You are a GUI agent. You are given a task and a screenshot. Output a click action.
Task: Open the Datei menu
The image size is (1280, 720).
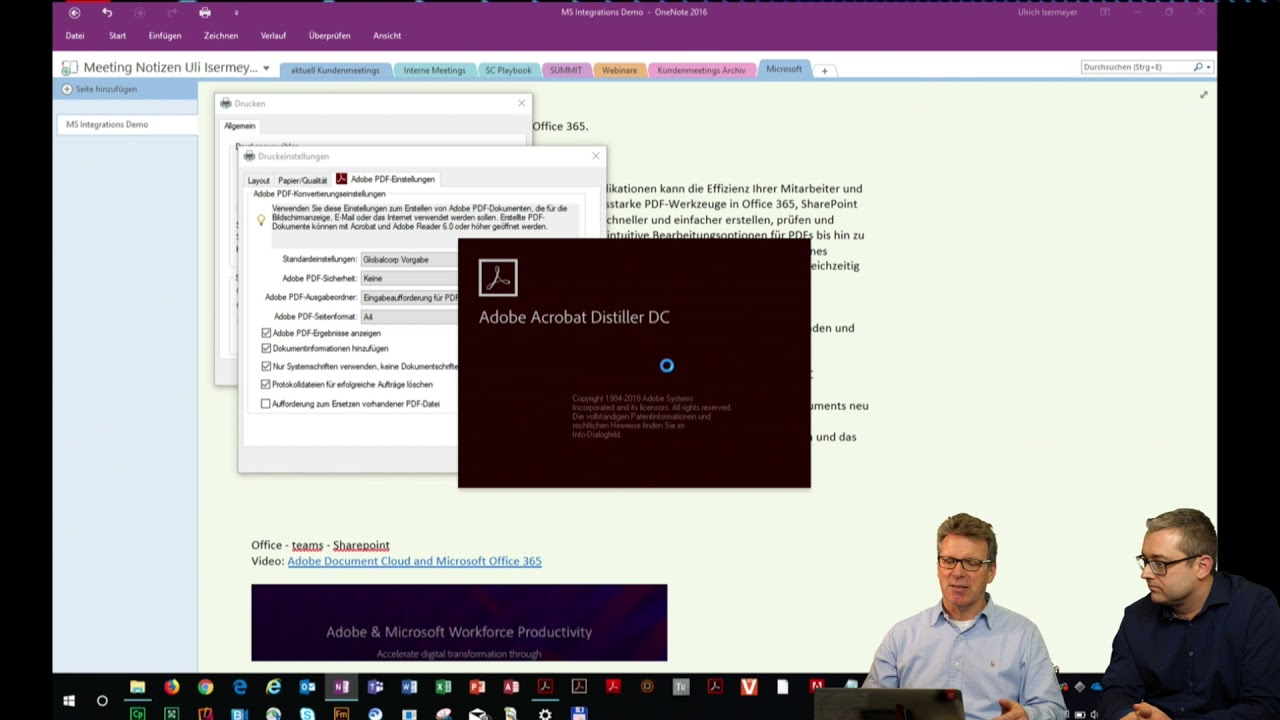(x=75, y=36)
